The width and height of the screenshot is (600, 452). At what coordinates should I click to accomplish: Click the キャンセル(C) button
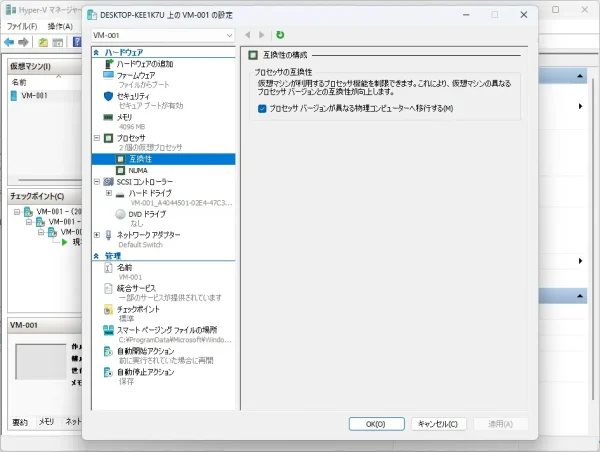click(439, 424)
